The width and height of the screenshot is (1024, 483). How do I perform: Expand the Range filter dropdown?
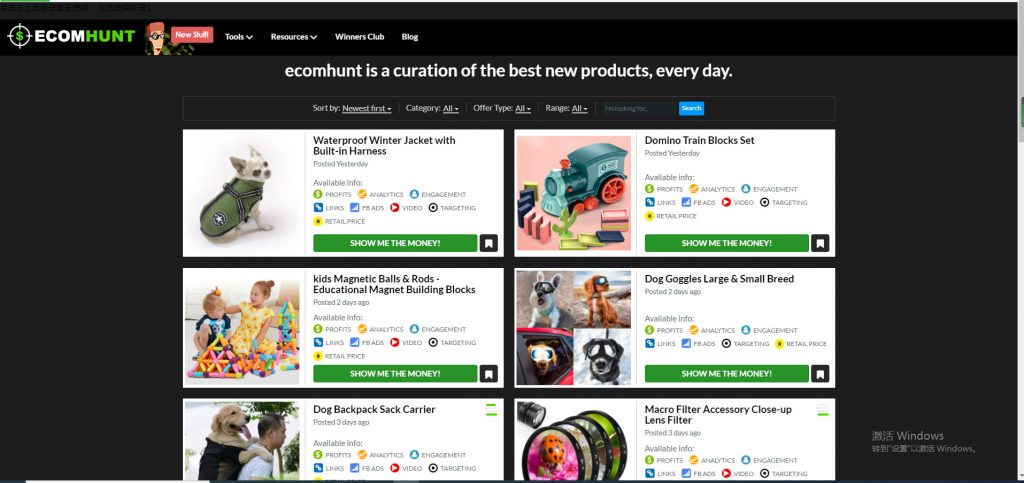(x=579, y=108)
